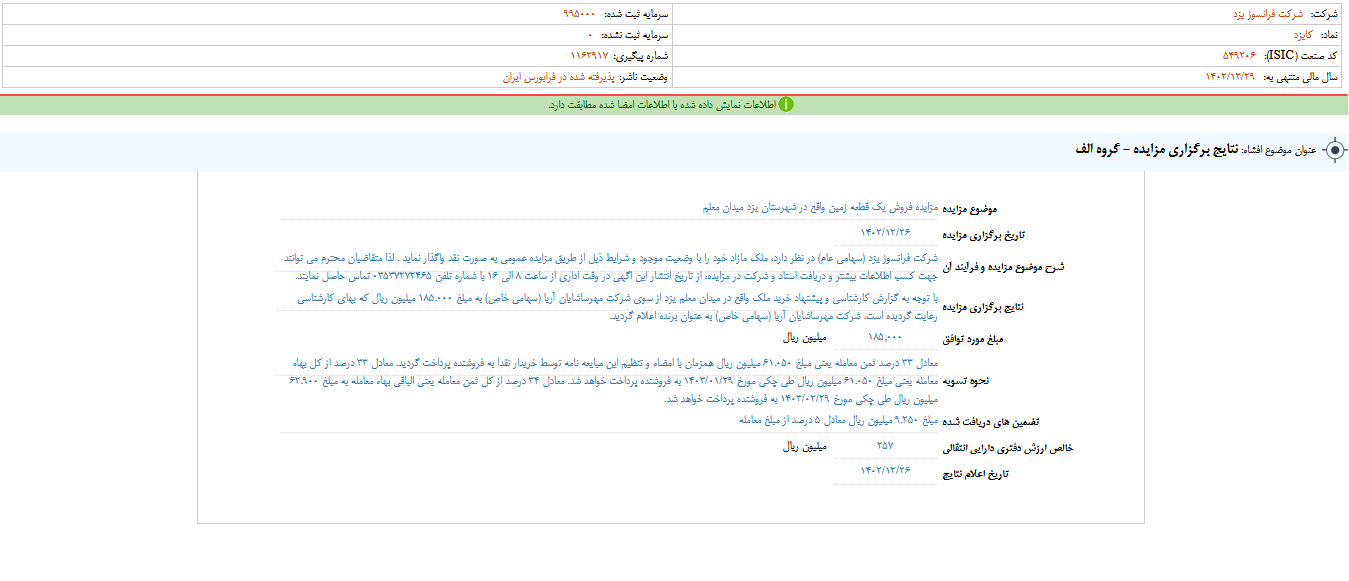Viewport: 1349px width, 581px height.
Task: Select the agreed amount value 185,000
Action: tap(885, 339)
